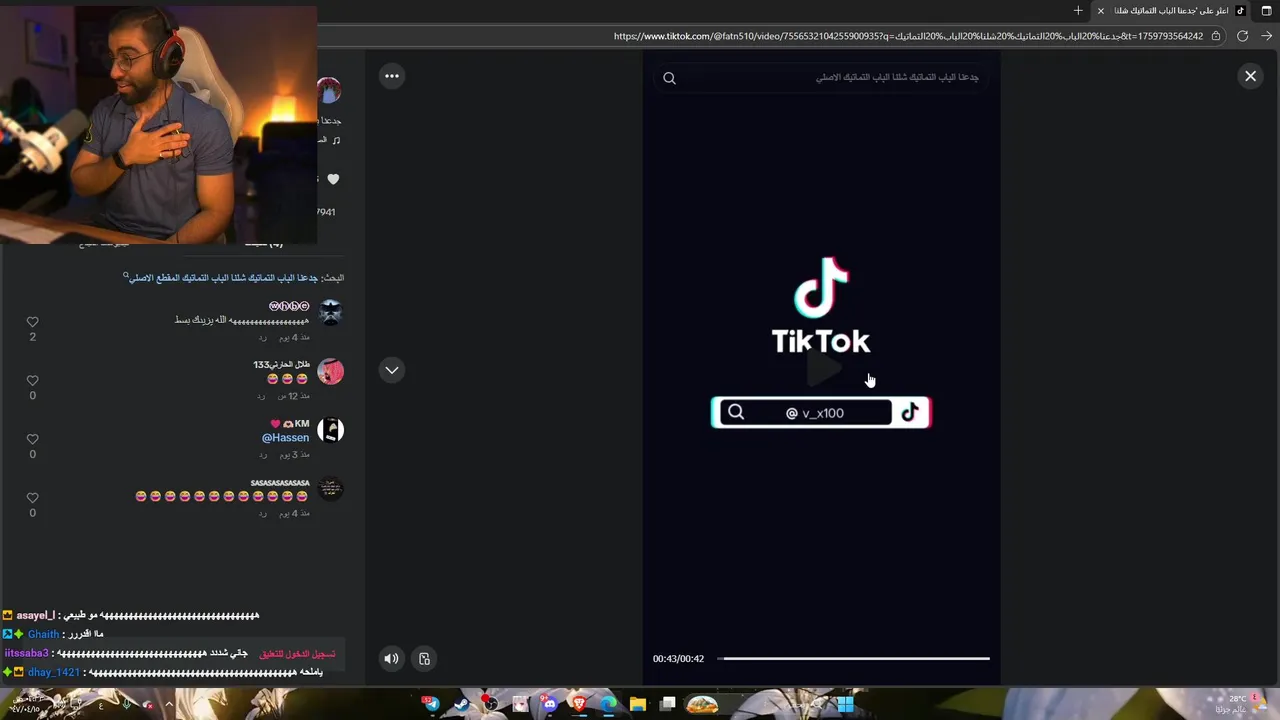Open SASASASASASASA commenter's avatar
This screenshot has height=720, width=1280.
point(330,489)
